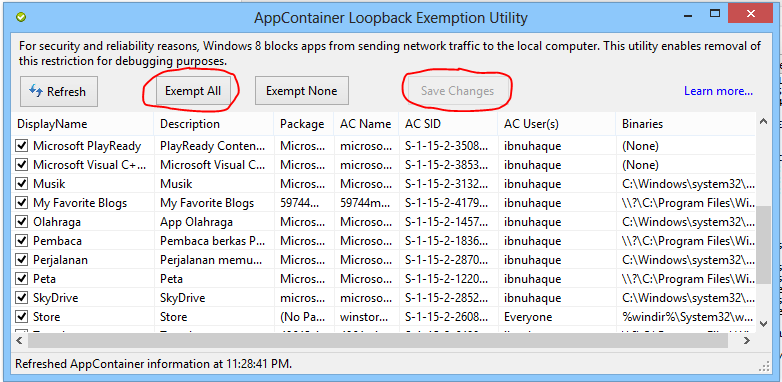Click the Musik display name text
This screenshot has width=782, height=382.
coord(49,184)
